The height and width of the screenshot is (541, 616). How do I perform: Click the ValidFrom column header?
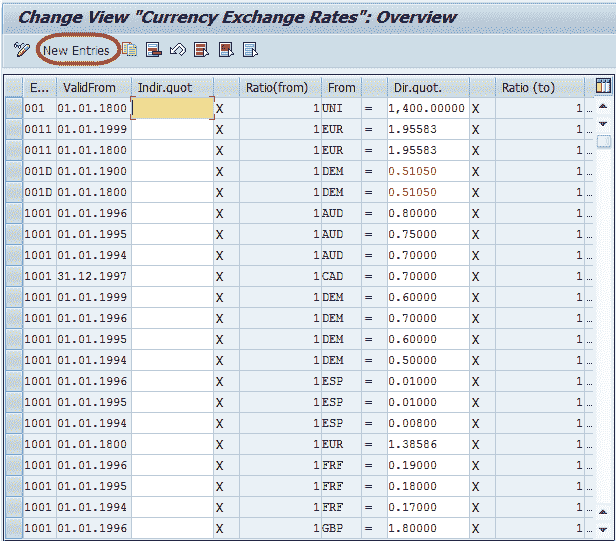[x=94, y=87]
